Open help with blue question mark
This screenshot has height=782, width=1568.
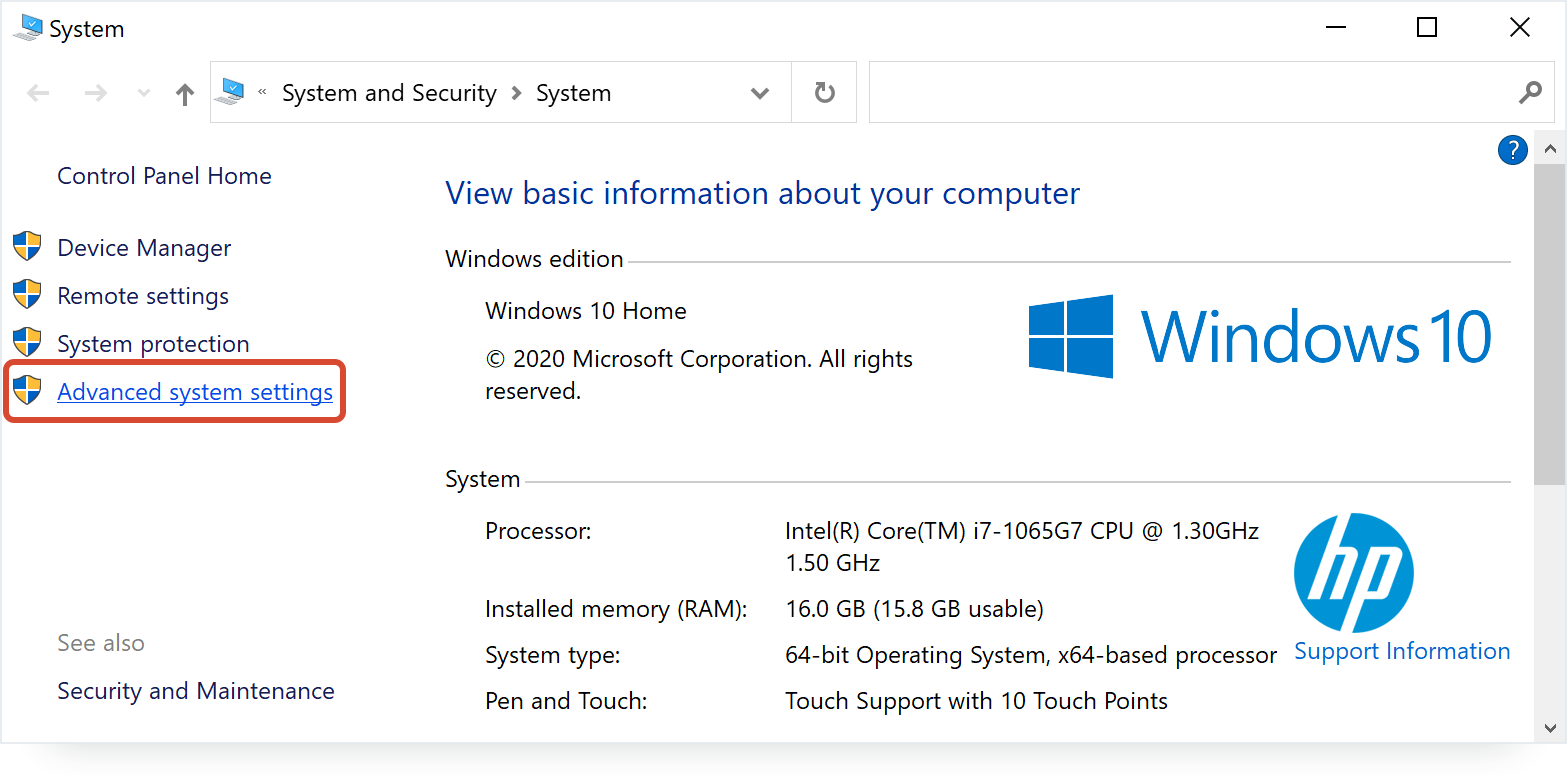pyautogui.click(x=1512, y=150)
